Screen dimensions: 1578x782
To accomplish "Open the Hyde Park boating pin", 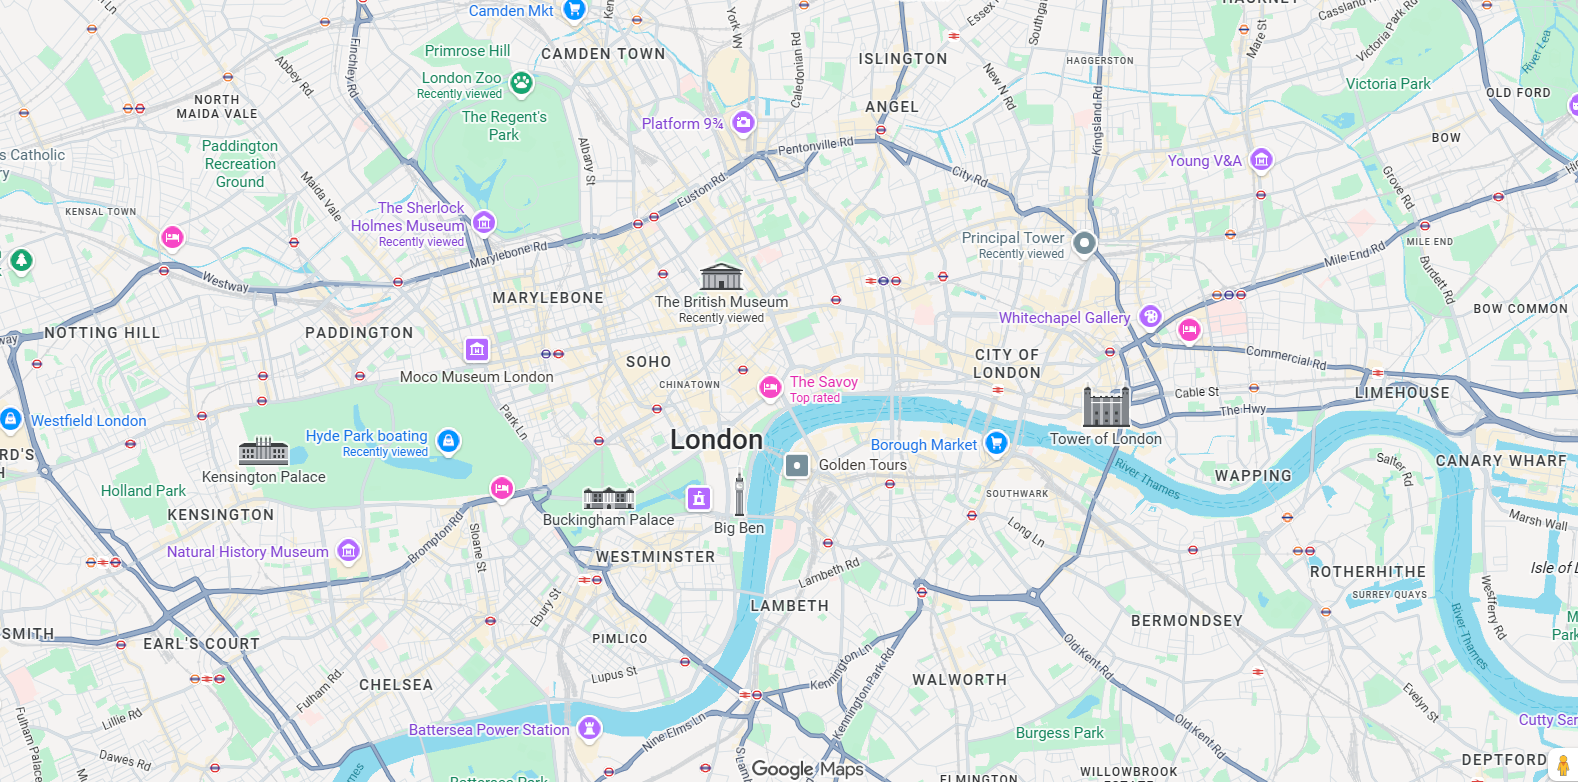I will pos(449,441).
